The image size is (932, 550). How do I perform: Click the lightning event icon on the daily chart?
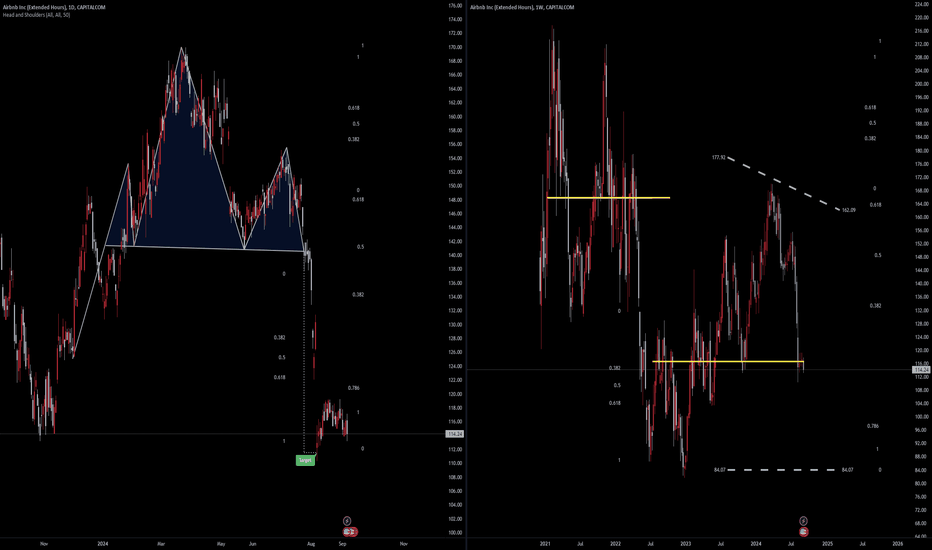click(x=347, y=521)
